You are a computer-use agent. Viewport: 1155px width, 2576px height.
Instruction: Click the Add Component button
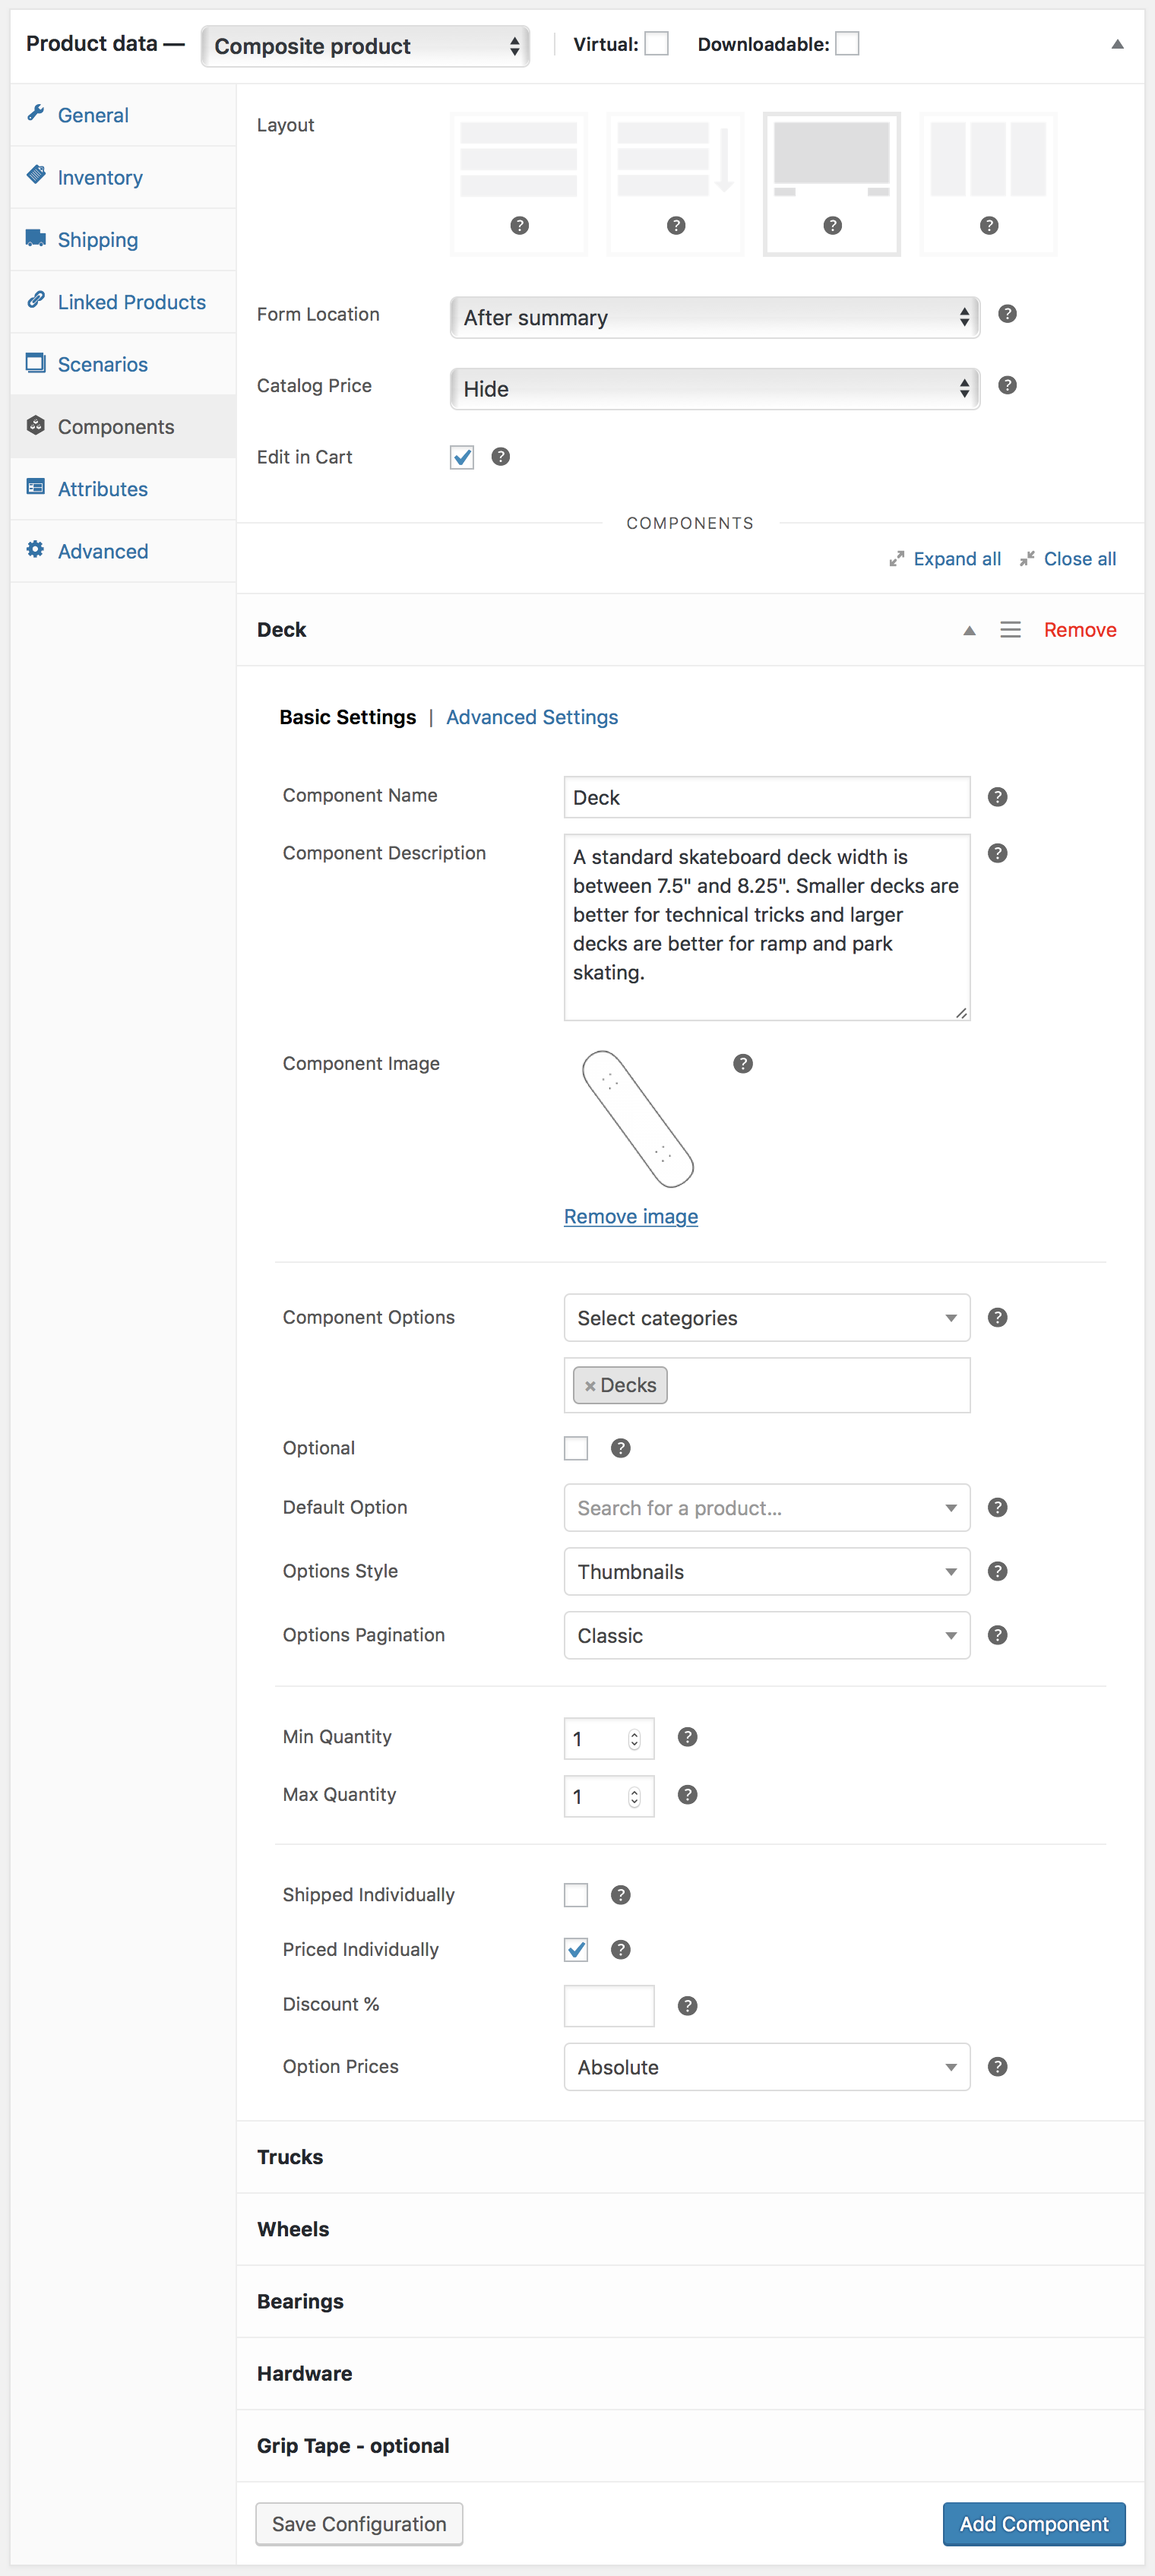pos(1033,2524)
